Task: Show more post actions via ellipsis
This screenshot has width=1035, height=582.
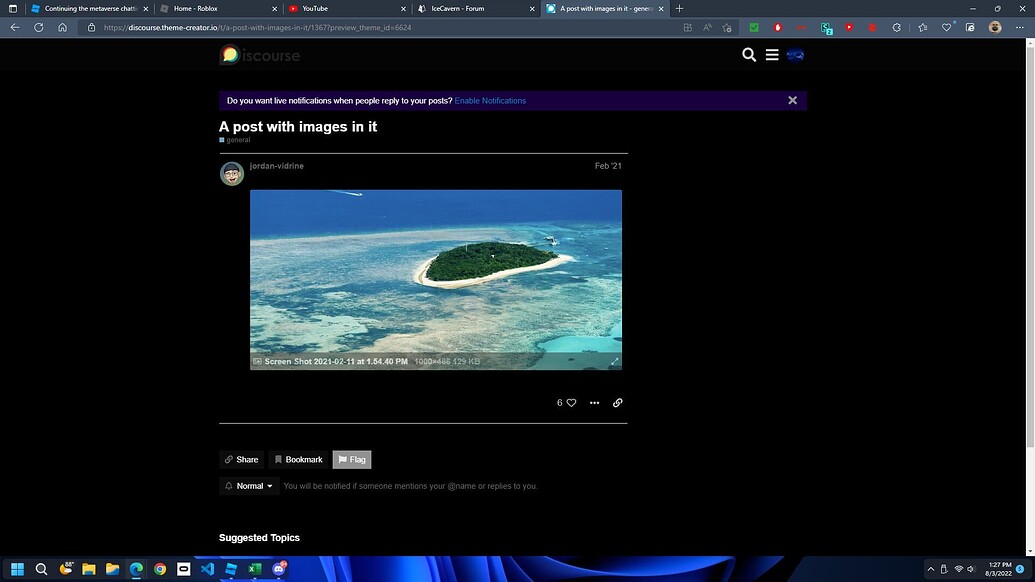Action: coord(595,403)
